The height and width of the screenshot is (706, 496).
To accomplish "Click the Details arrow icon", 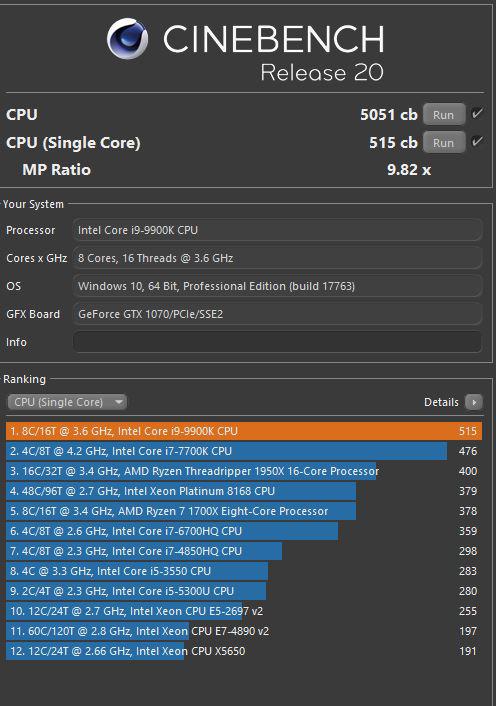I will point(473,402).
